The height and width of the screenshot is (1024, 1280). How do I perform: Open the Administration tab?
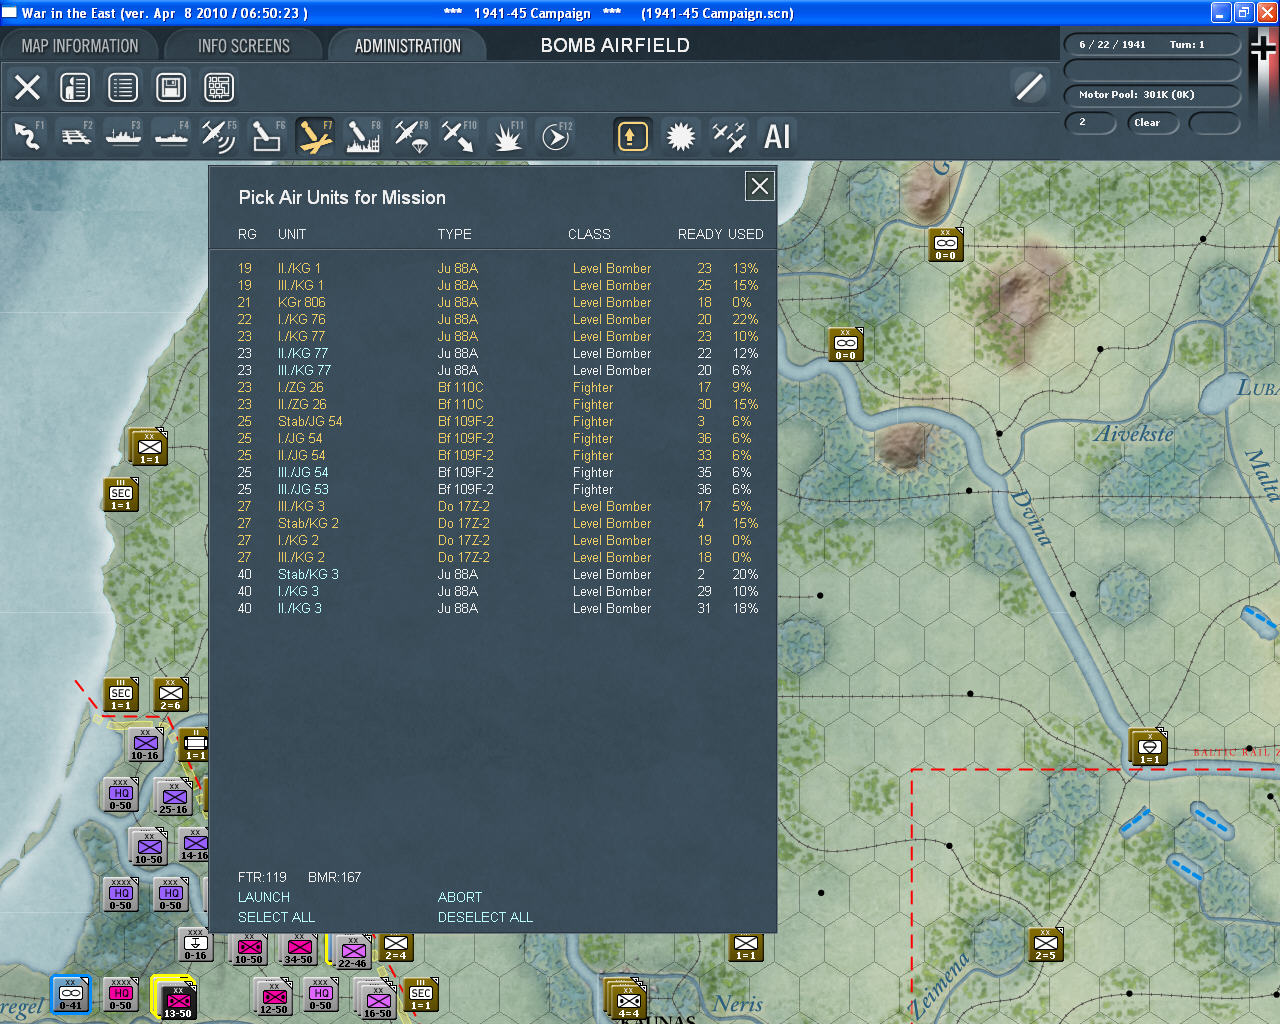click(x=407, y=46)
